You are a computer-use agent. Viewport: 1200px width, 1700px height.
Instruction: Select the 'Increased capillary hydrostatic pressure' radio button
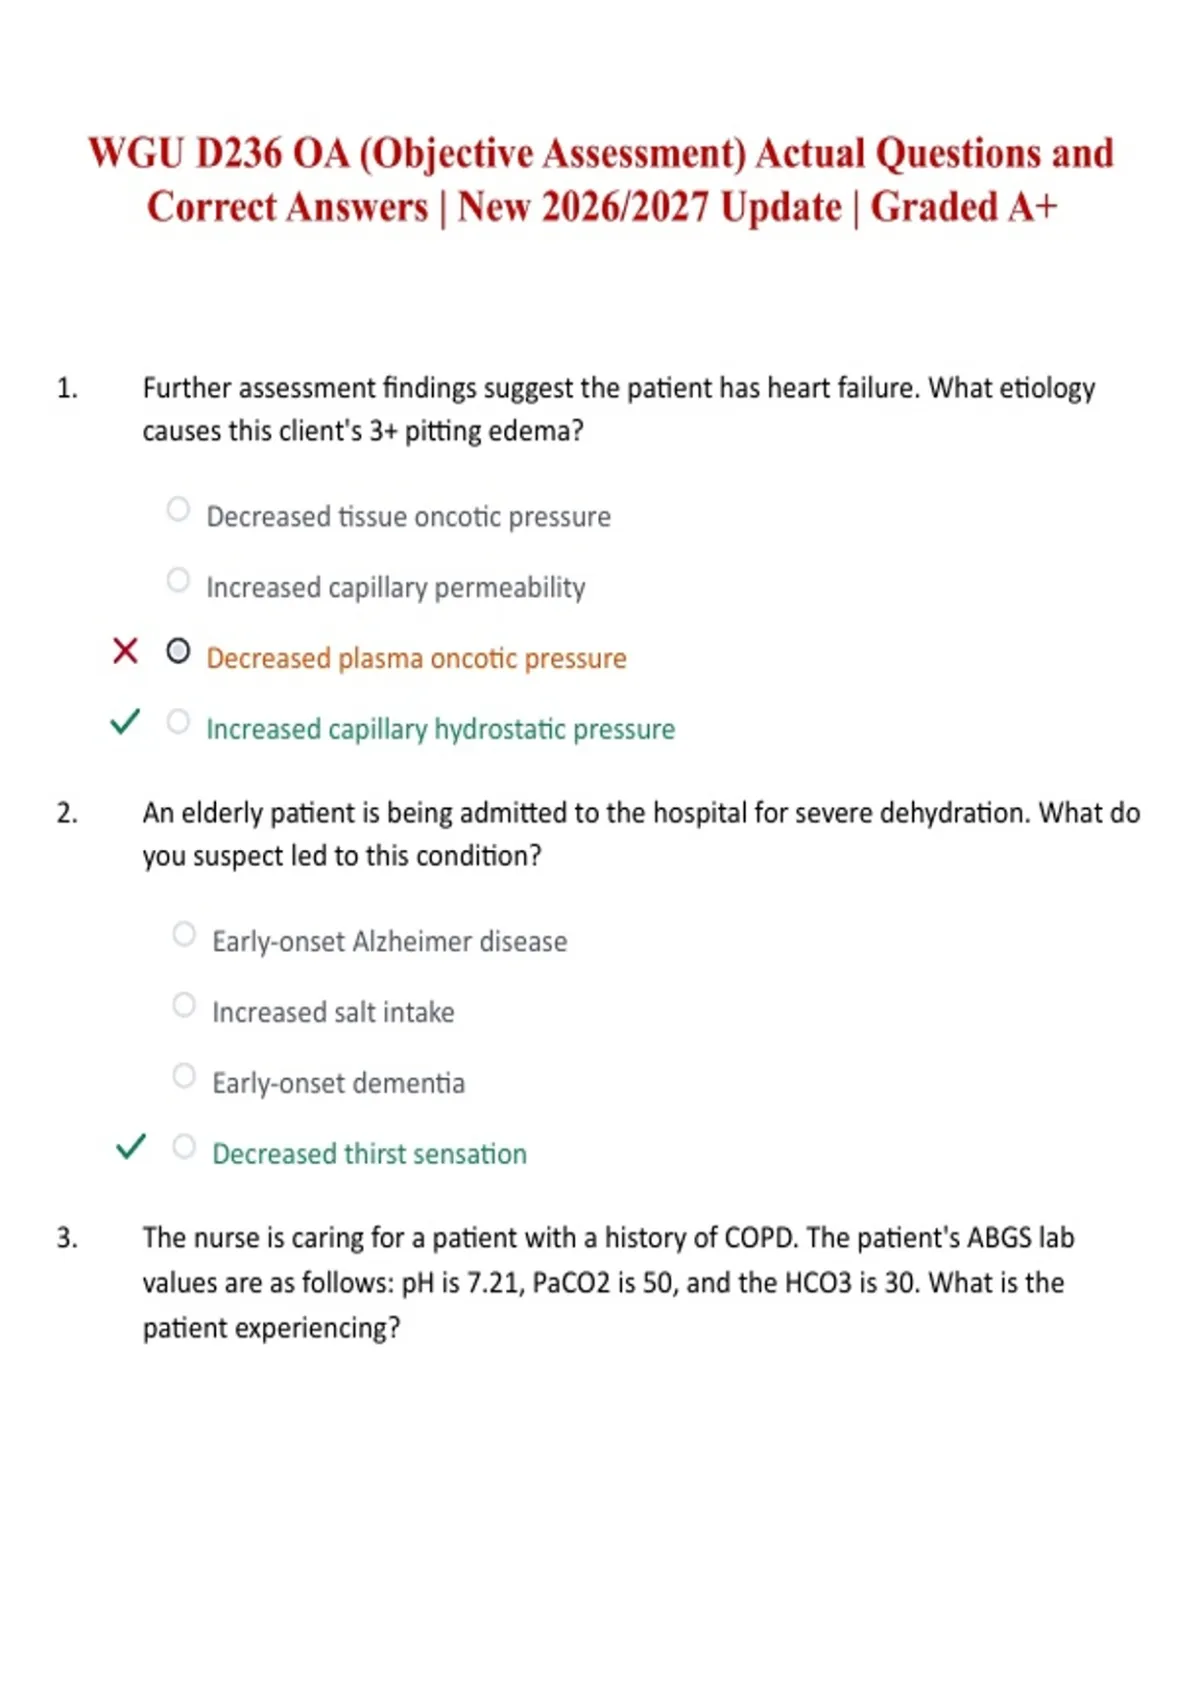click(x=178, y=721)
